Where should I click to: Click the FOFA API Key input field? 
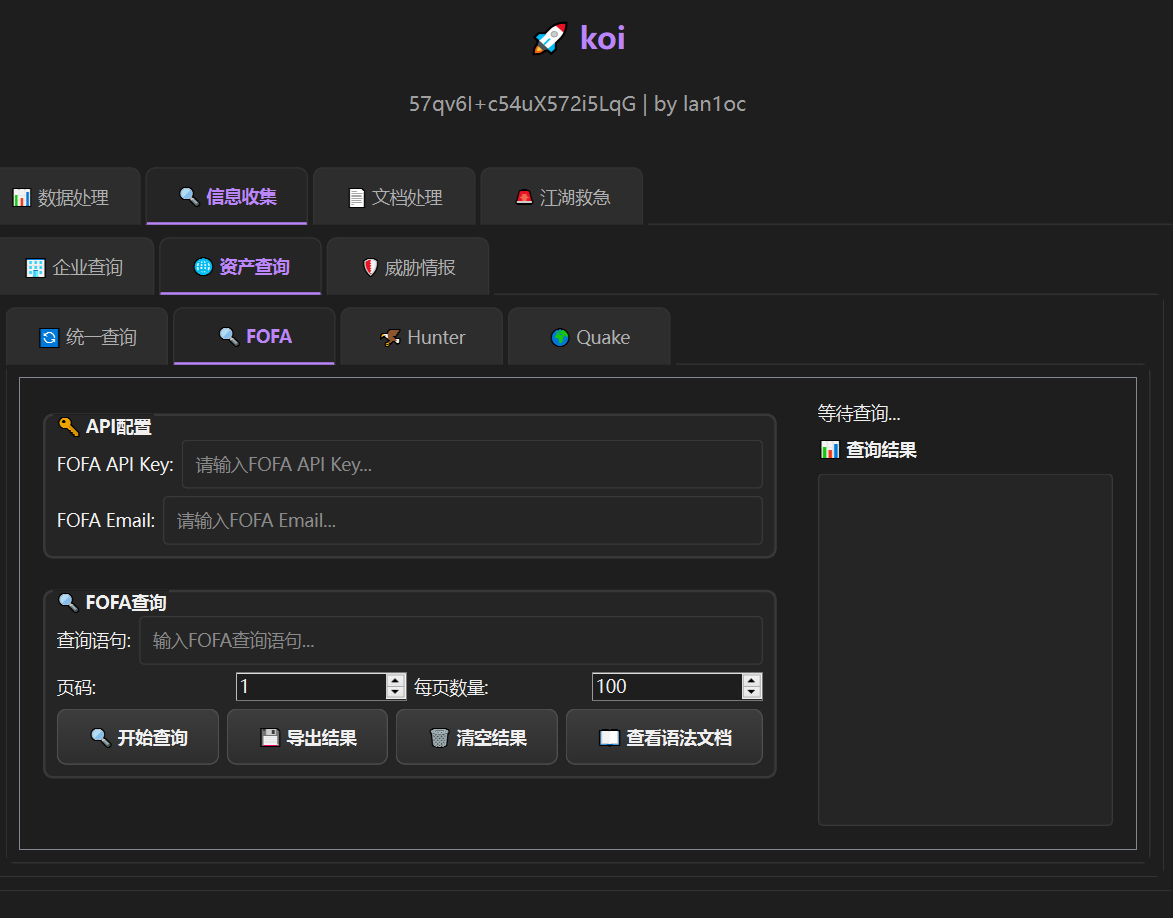[x=472, y=465]
